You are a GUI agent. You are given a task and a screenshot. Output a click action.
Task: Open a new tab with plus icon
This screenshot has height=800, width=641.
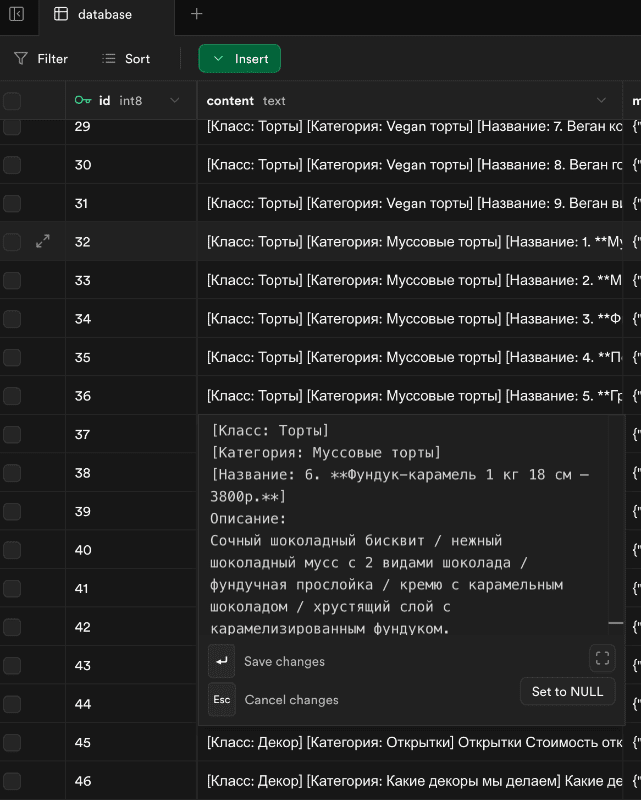[x=197, y=14]
